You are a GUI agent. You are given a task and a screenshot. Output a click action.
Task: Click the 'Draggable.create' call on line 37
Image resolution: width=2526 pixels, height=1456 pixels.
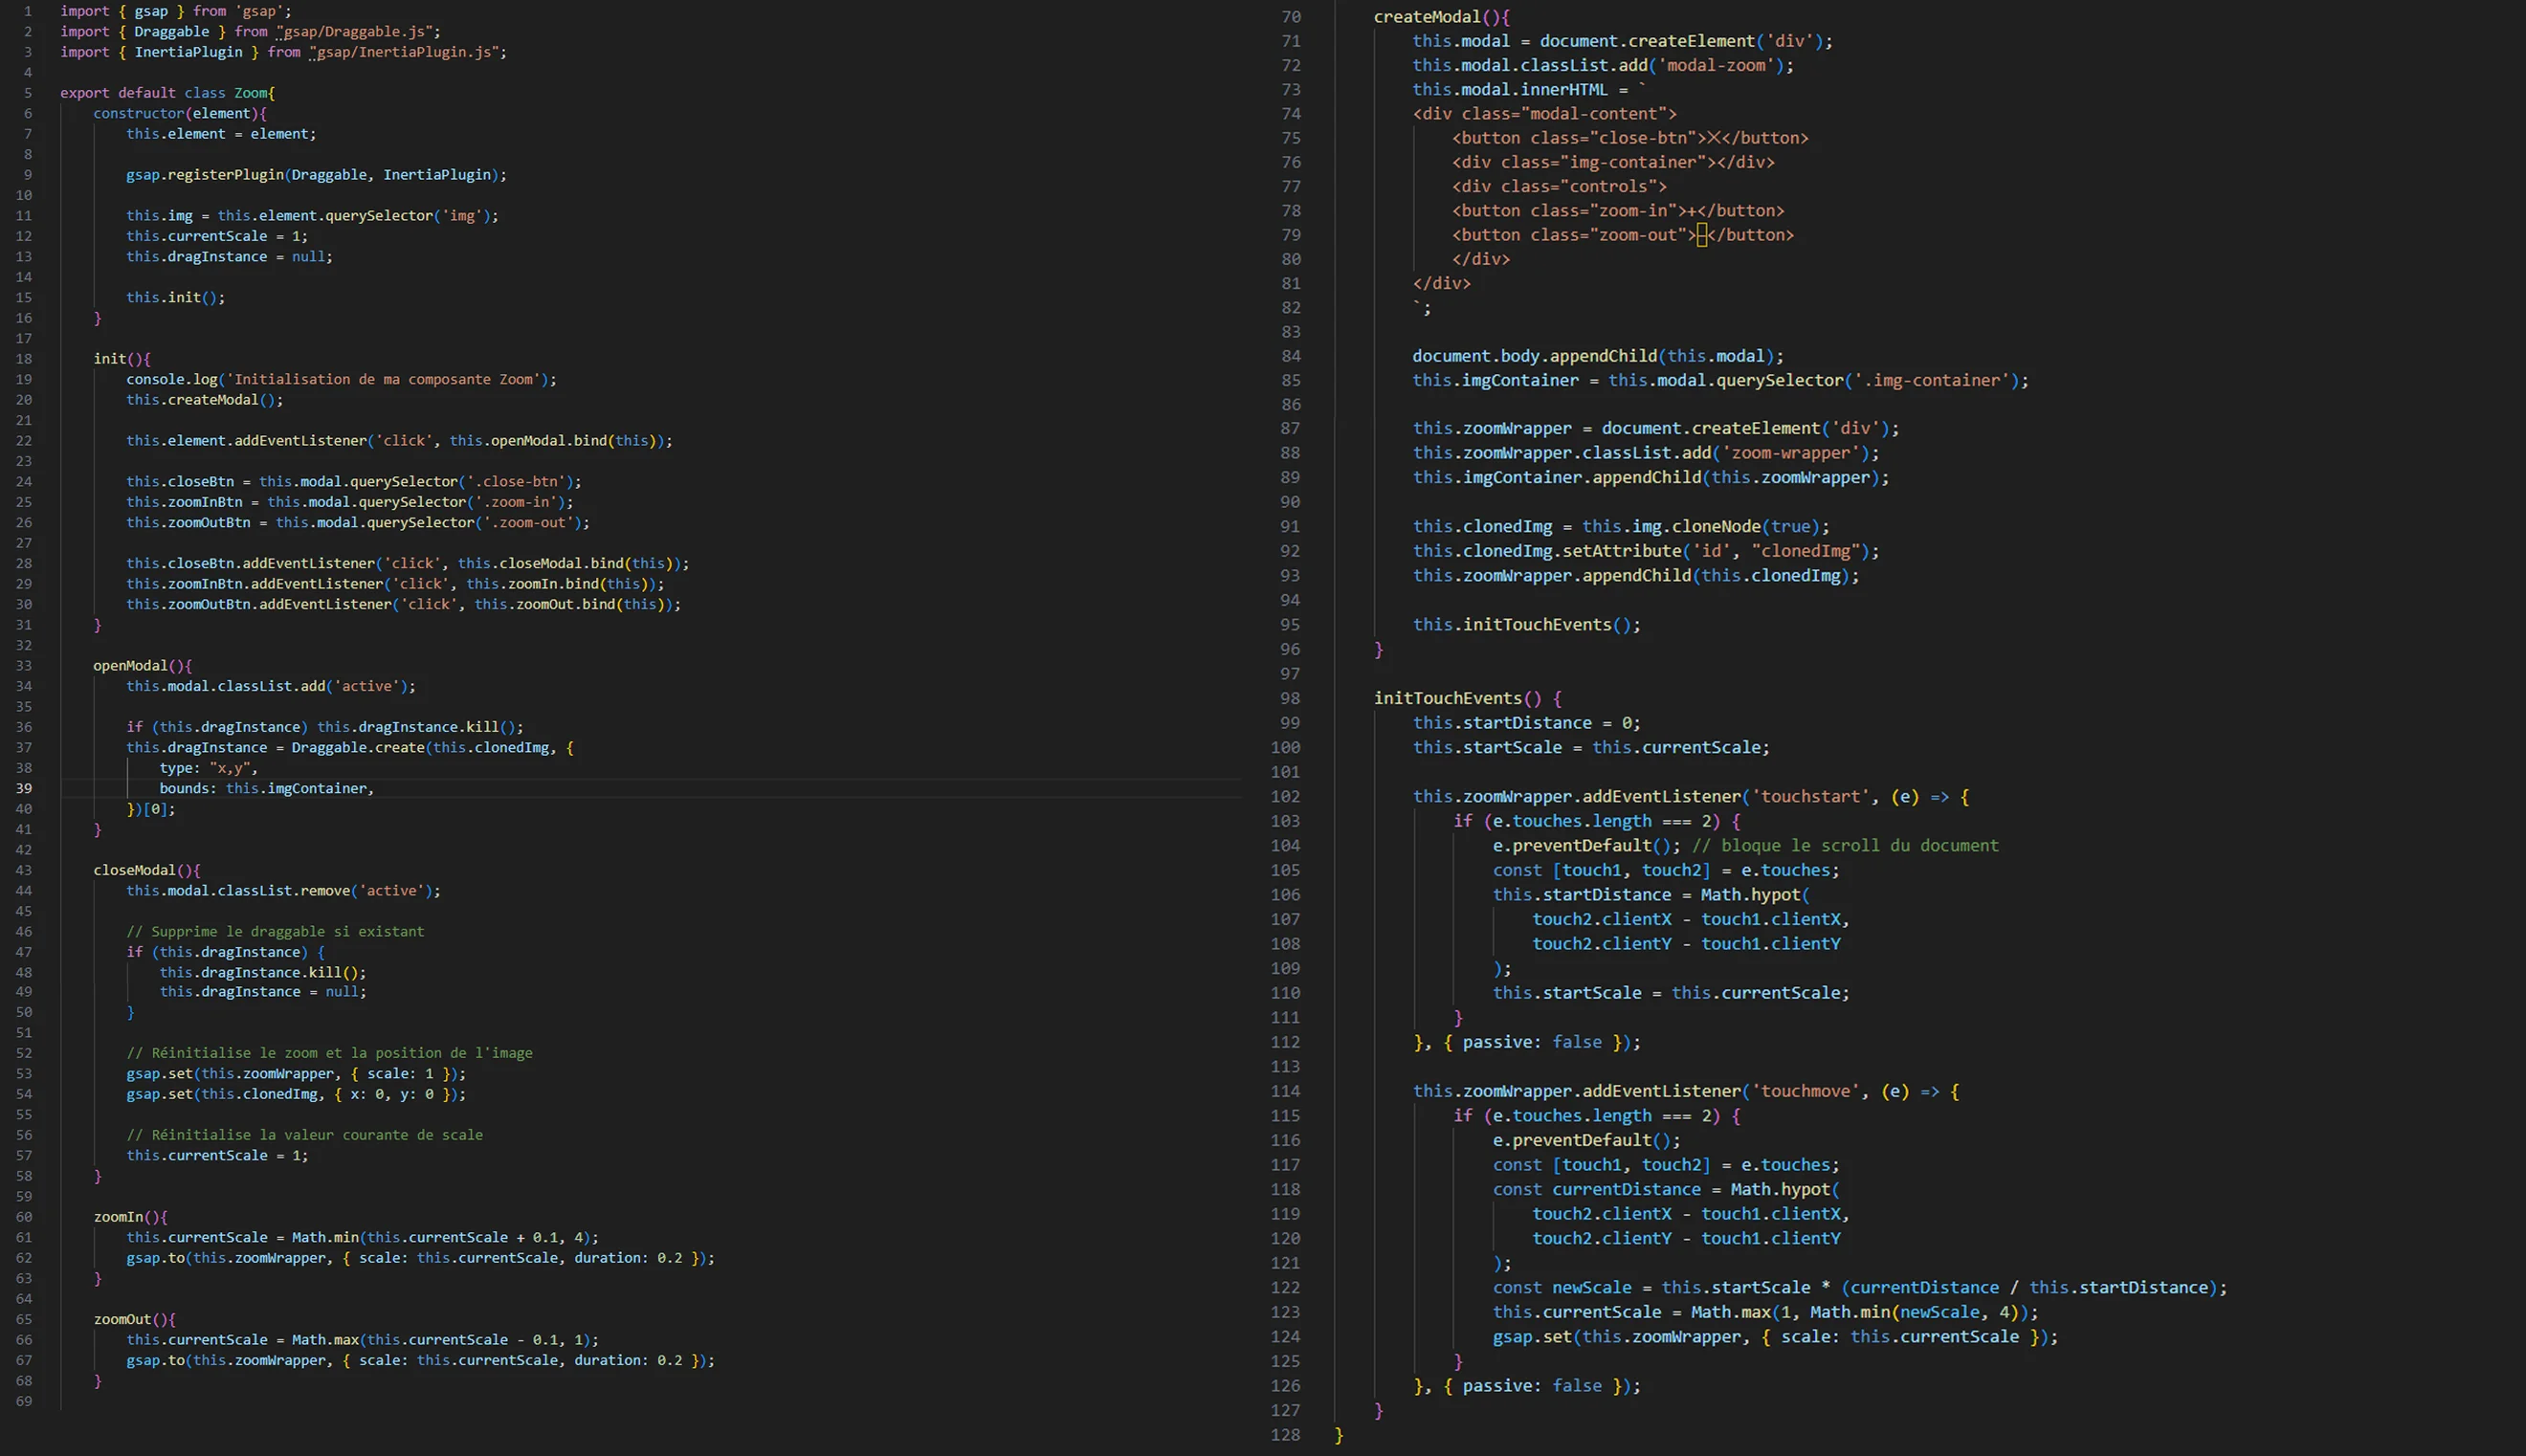[x=357, y=747]
